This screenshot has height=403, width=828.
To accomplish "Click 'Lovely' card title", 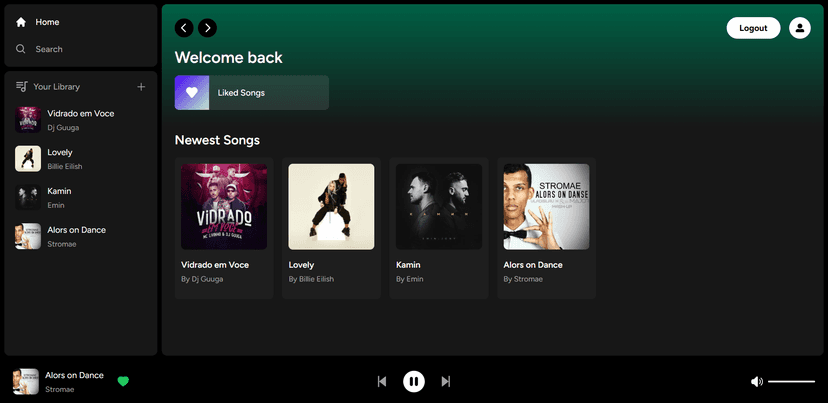I will [301, 265].
